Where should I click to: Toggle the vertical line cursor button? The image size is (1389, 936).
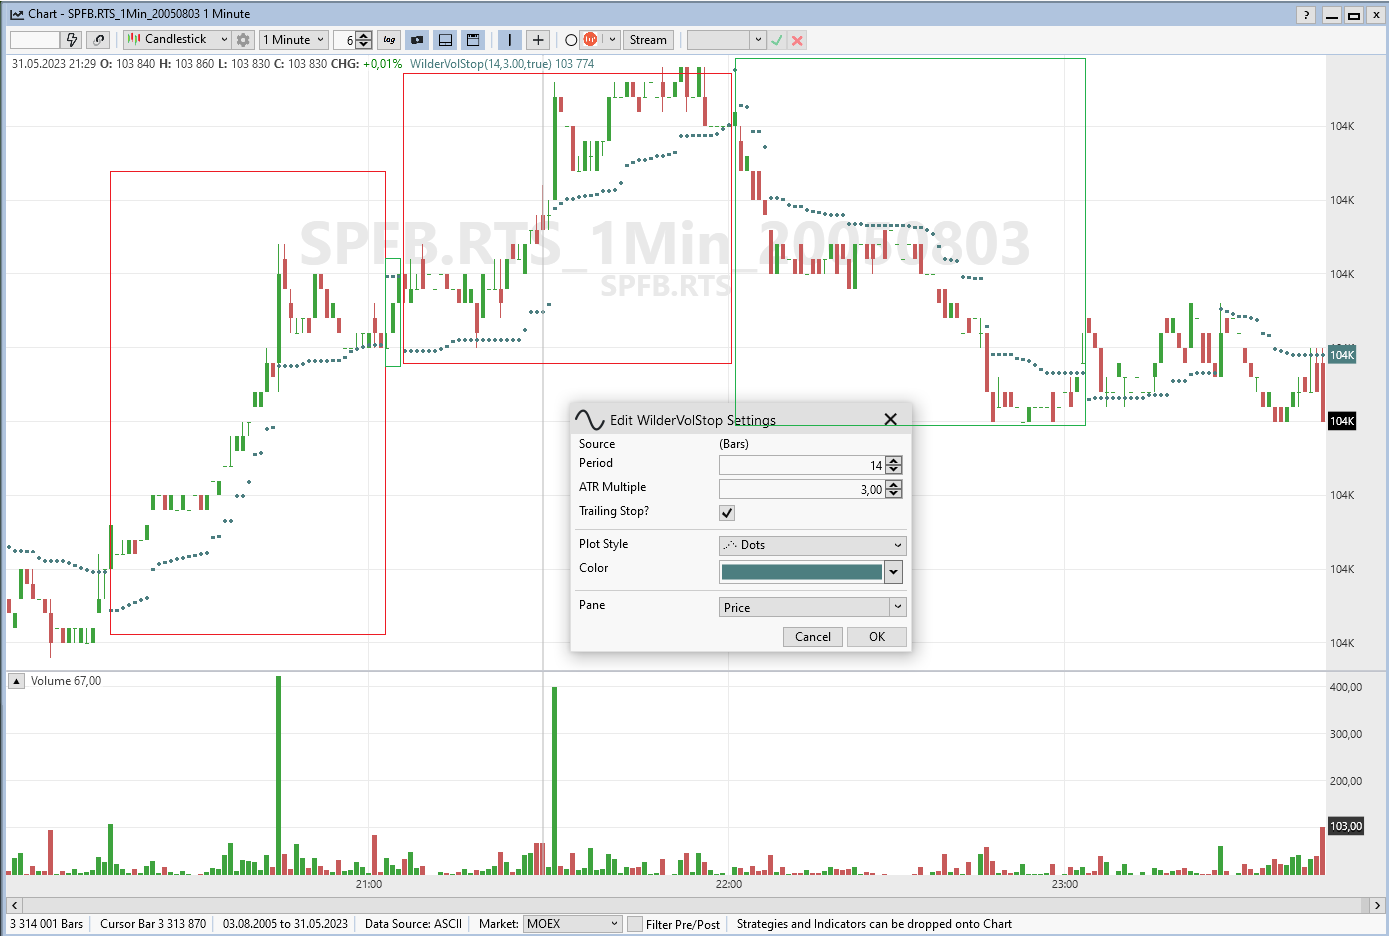click(510, 40)
